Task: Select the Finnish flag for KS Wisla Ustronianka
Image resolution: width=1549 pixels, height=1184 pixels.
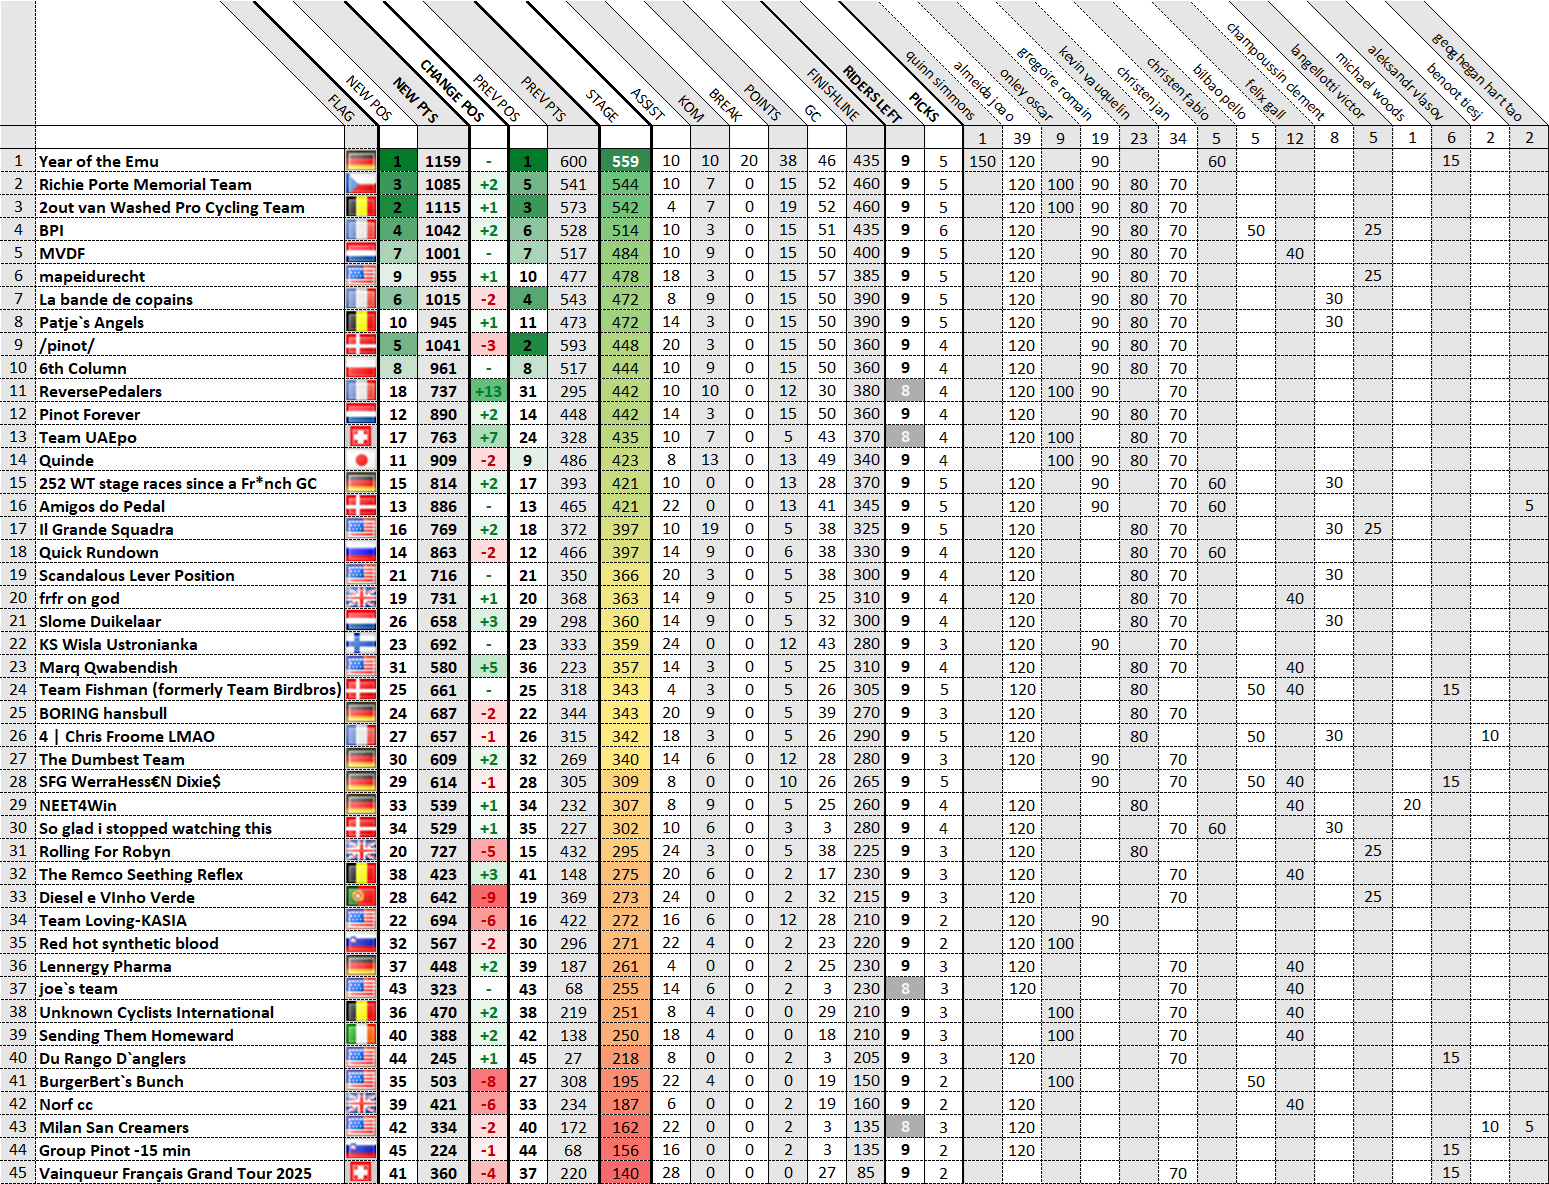Action: point(361,644)
